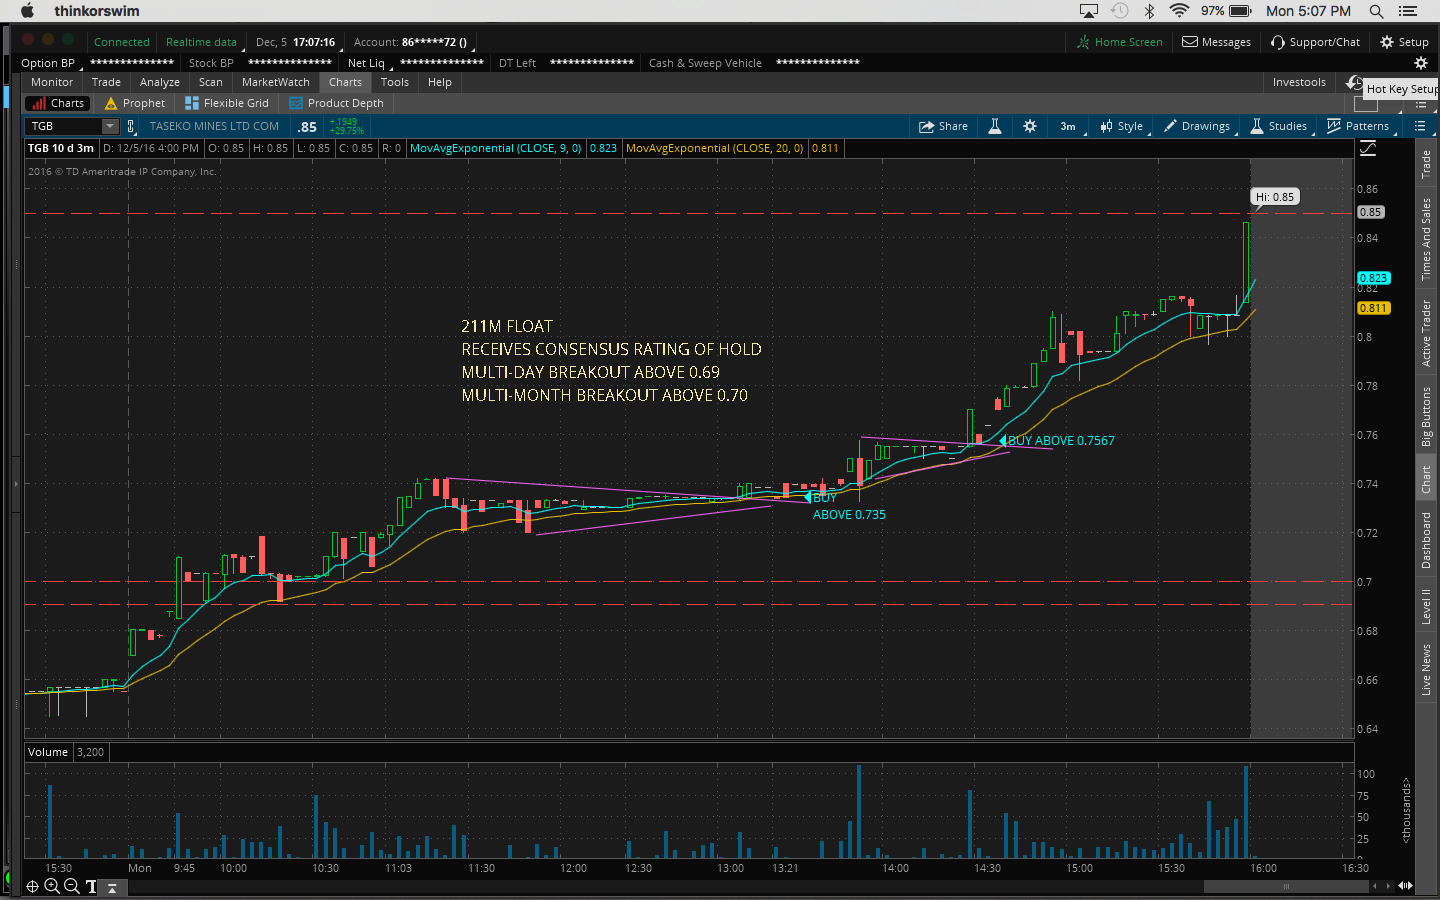This screenshot has height=900, width=1440.
Task: Click the Investools tab
Action: point(1299,82)
